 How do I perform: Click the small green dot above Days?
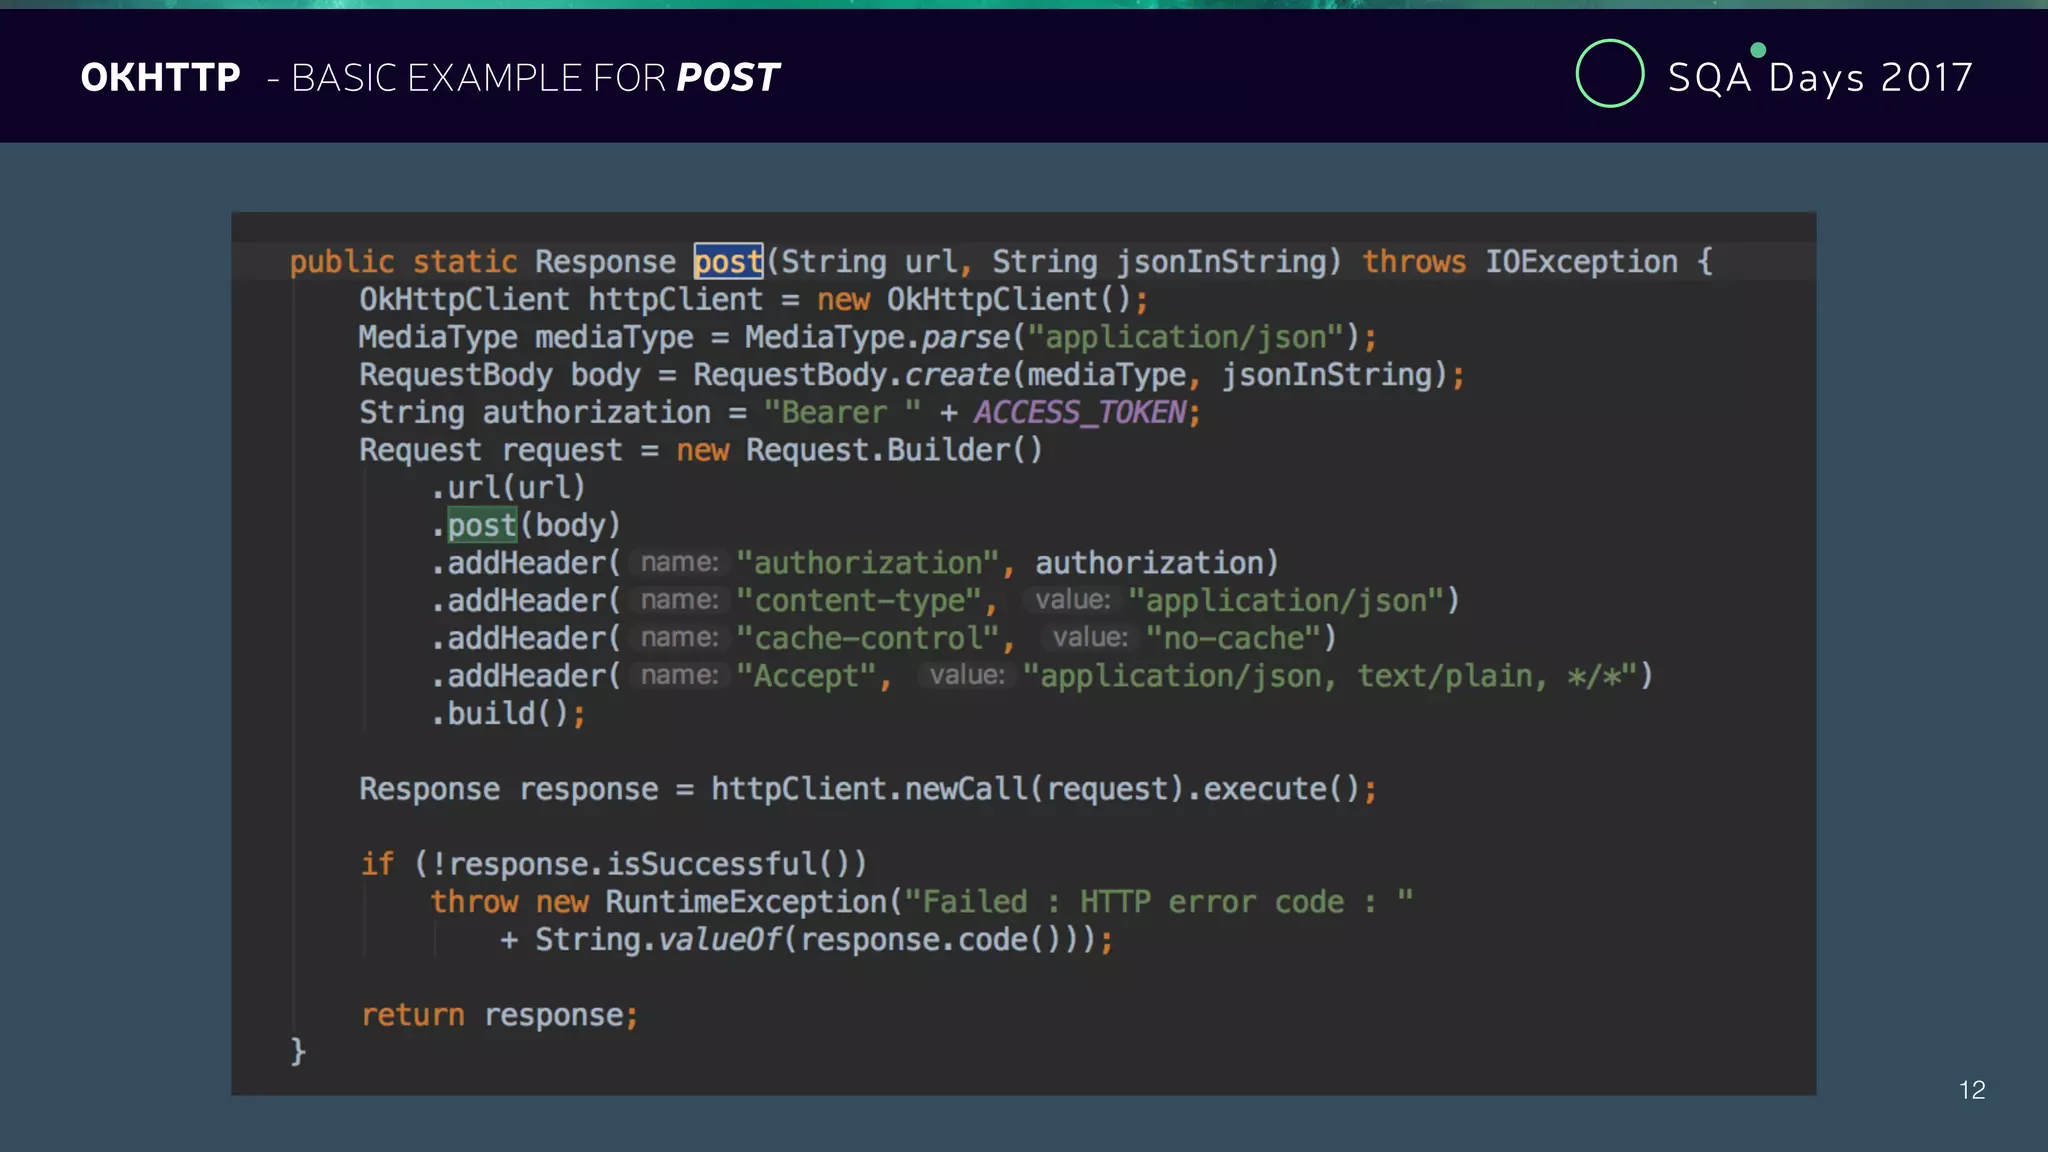(x=1758, y=50)
